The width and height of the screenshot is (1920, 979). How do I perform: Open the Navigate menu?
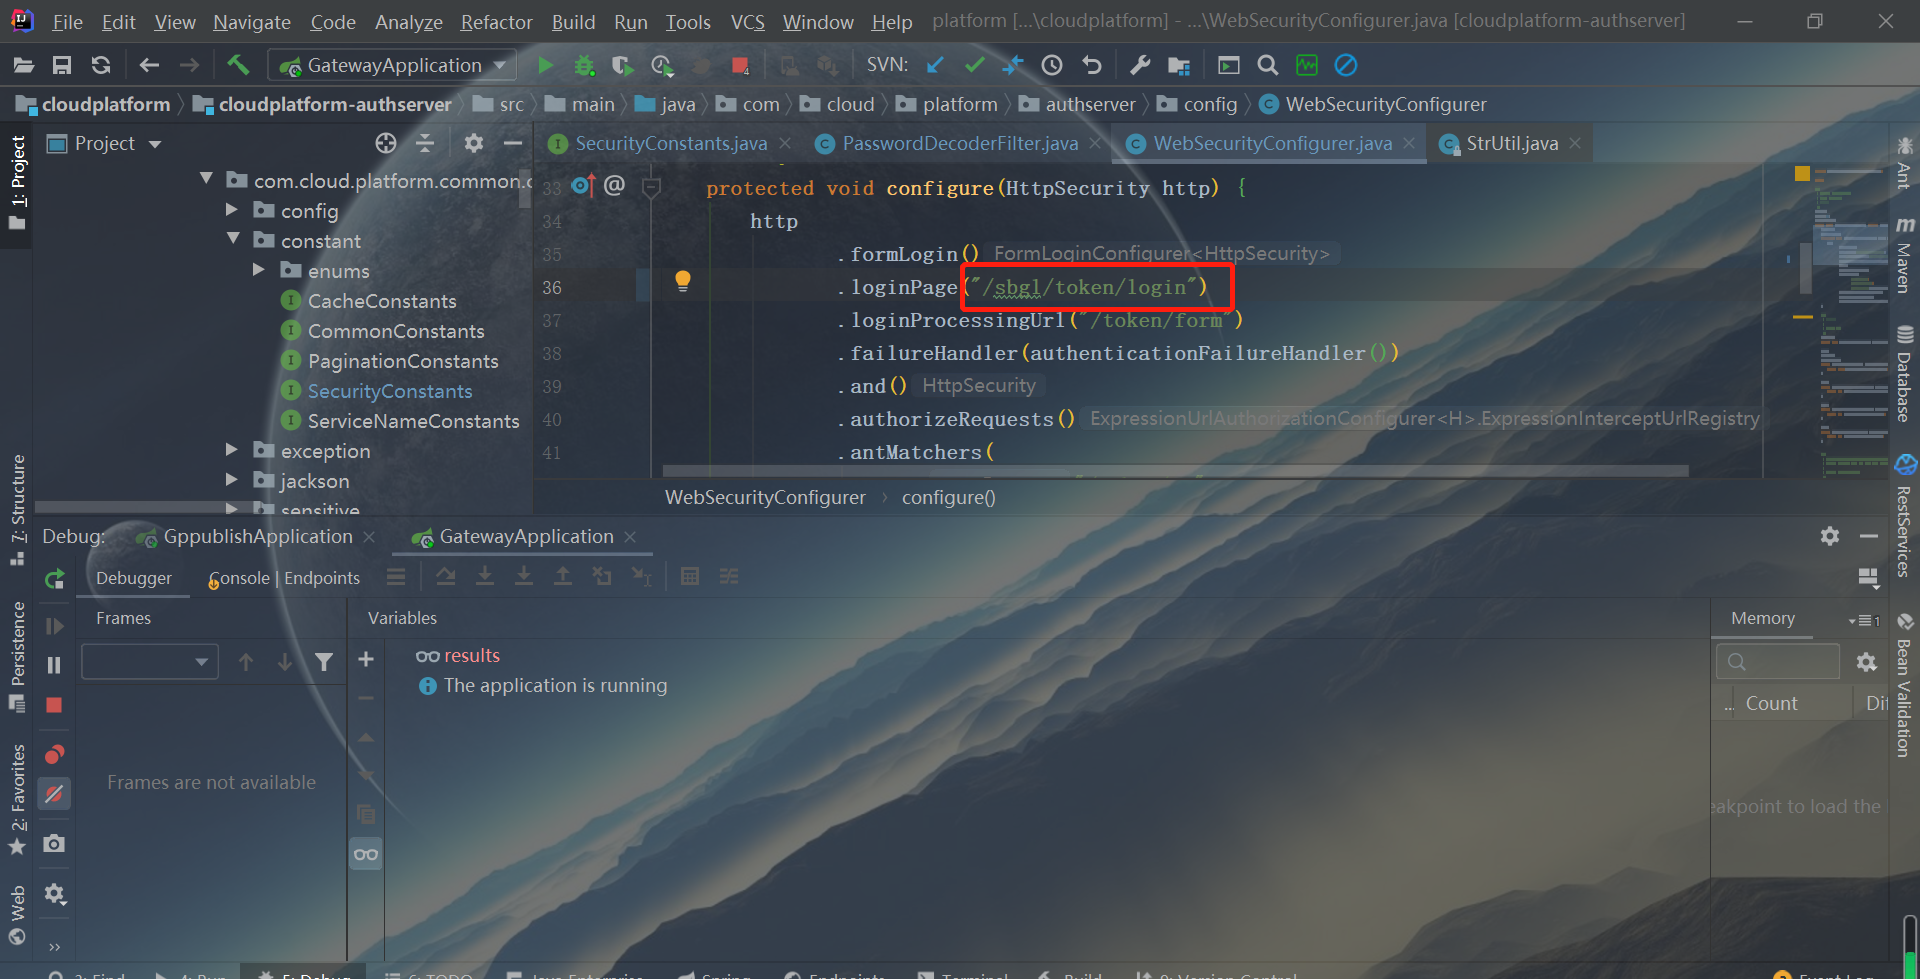tap(252, 22)
